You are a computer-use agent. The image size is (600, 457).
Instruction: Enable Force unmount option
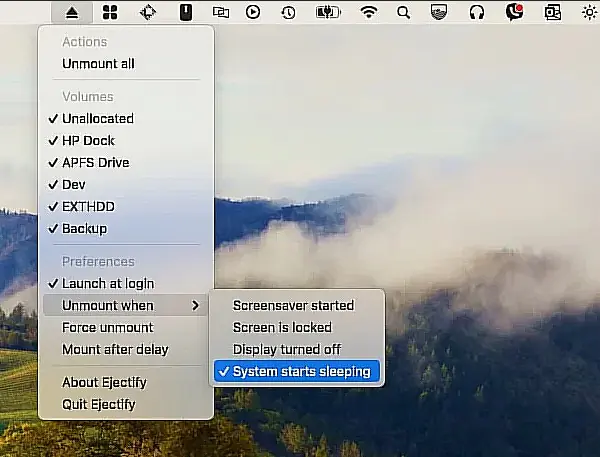pos(126,328)
